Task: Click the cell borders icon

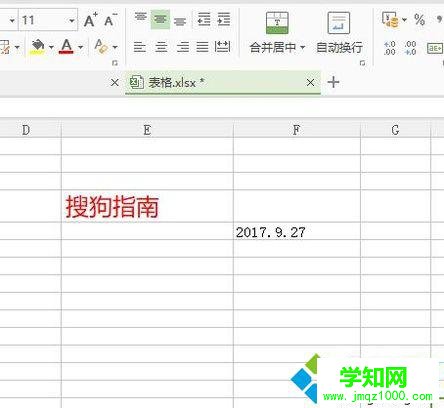Action: click(x=5, y=47)
